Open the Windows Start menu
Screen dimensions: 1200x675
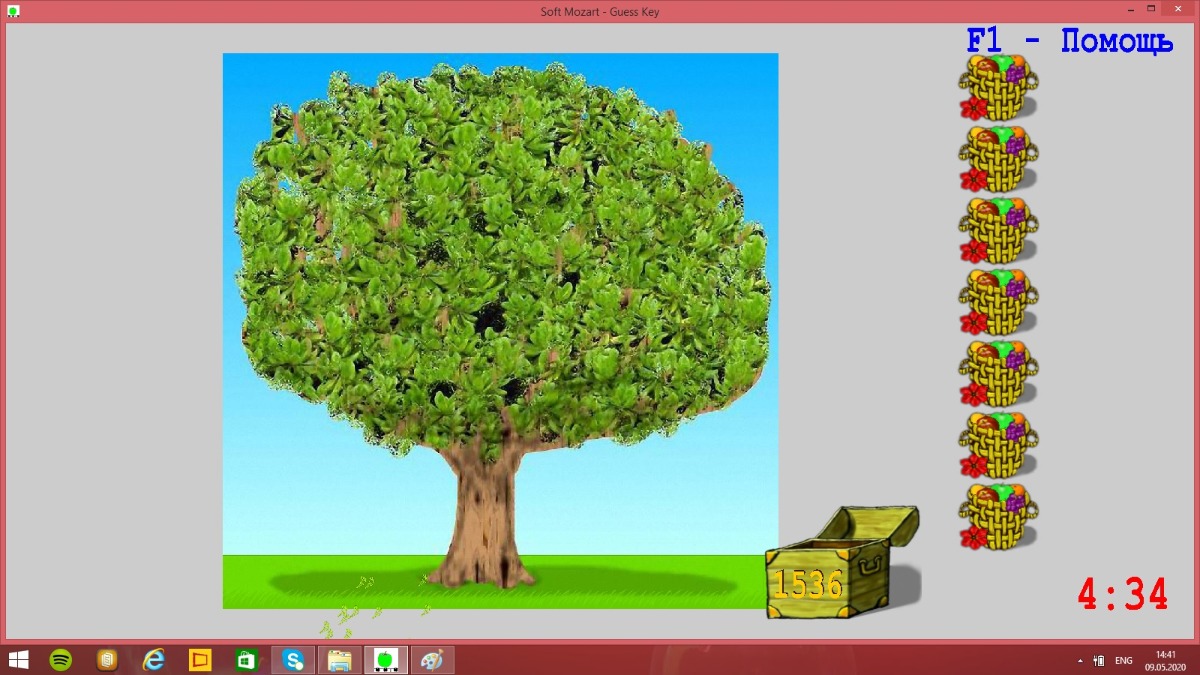click(18, 660)
